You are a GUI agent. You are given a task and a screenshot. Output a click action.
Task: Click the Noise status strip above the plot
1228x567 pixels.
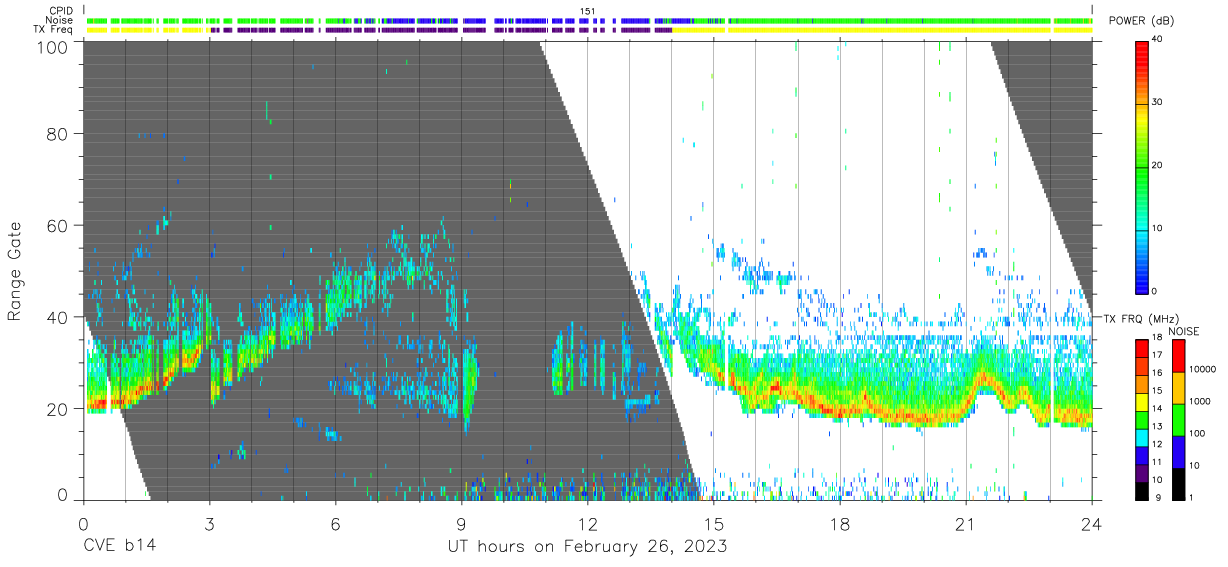coord(588,20)
